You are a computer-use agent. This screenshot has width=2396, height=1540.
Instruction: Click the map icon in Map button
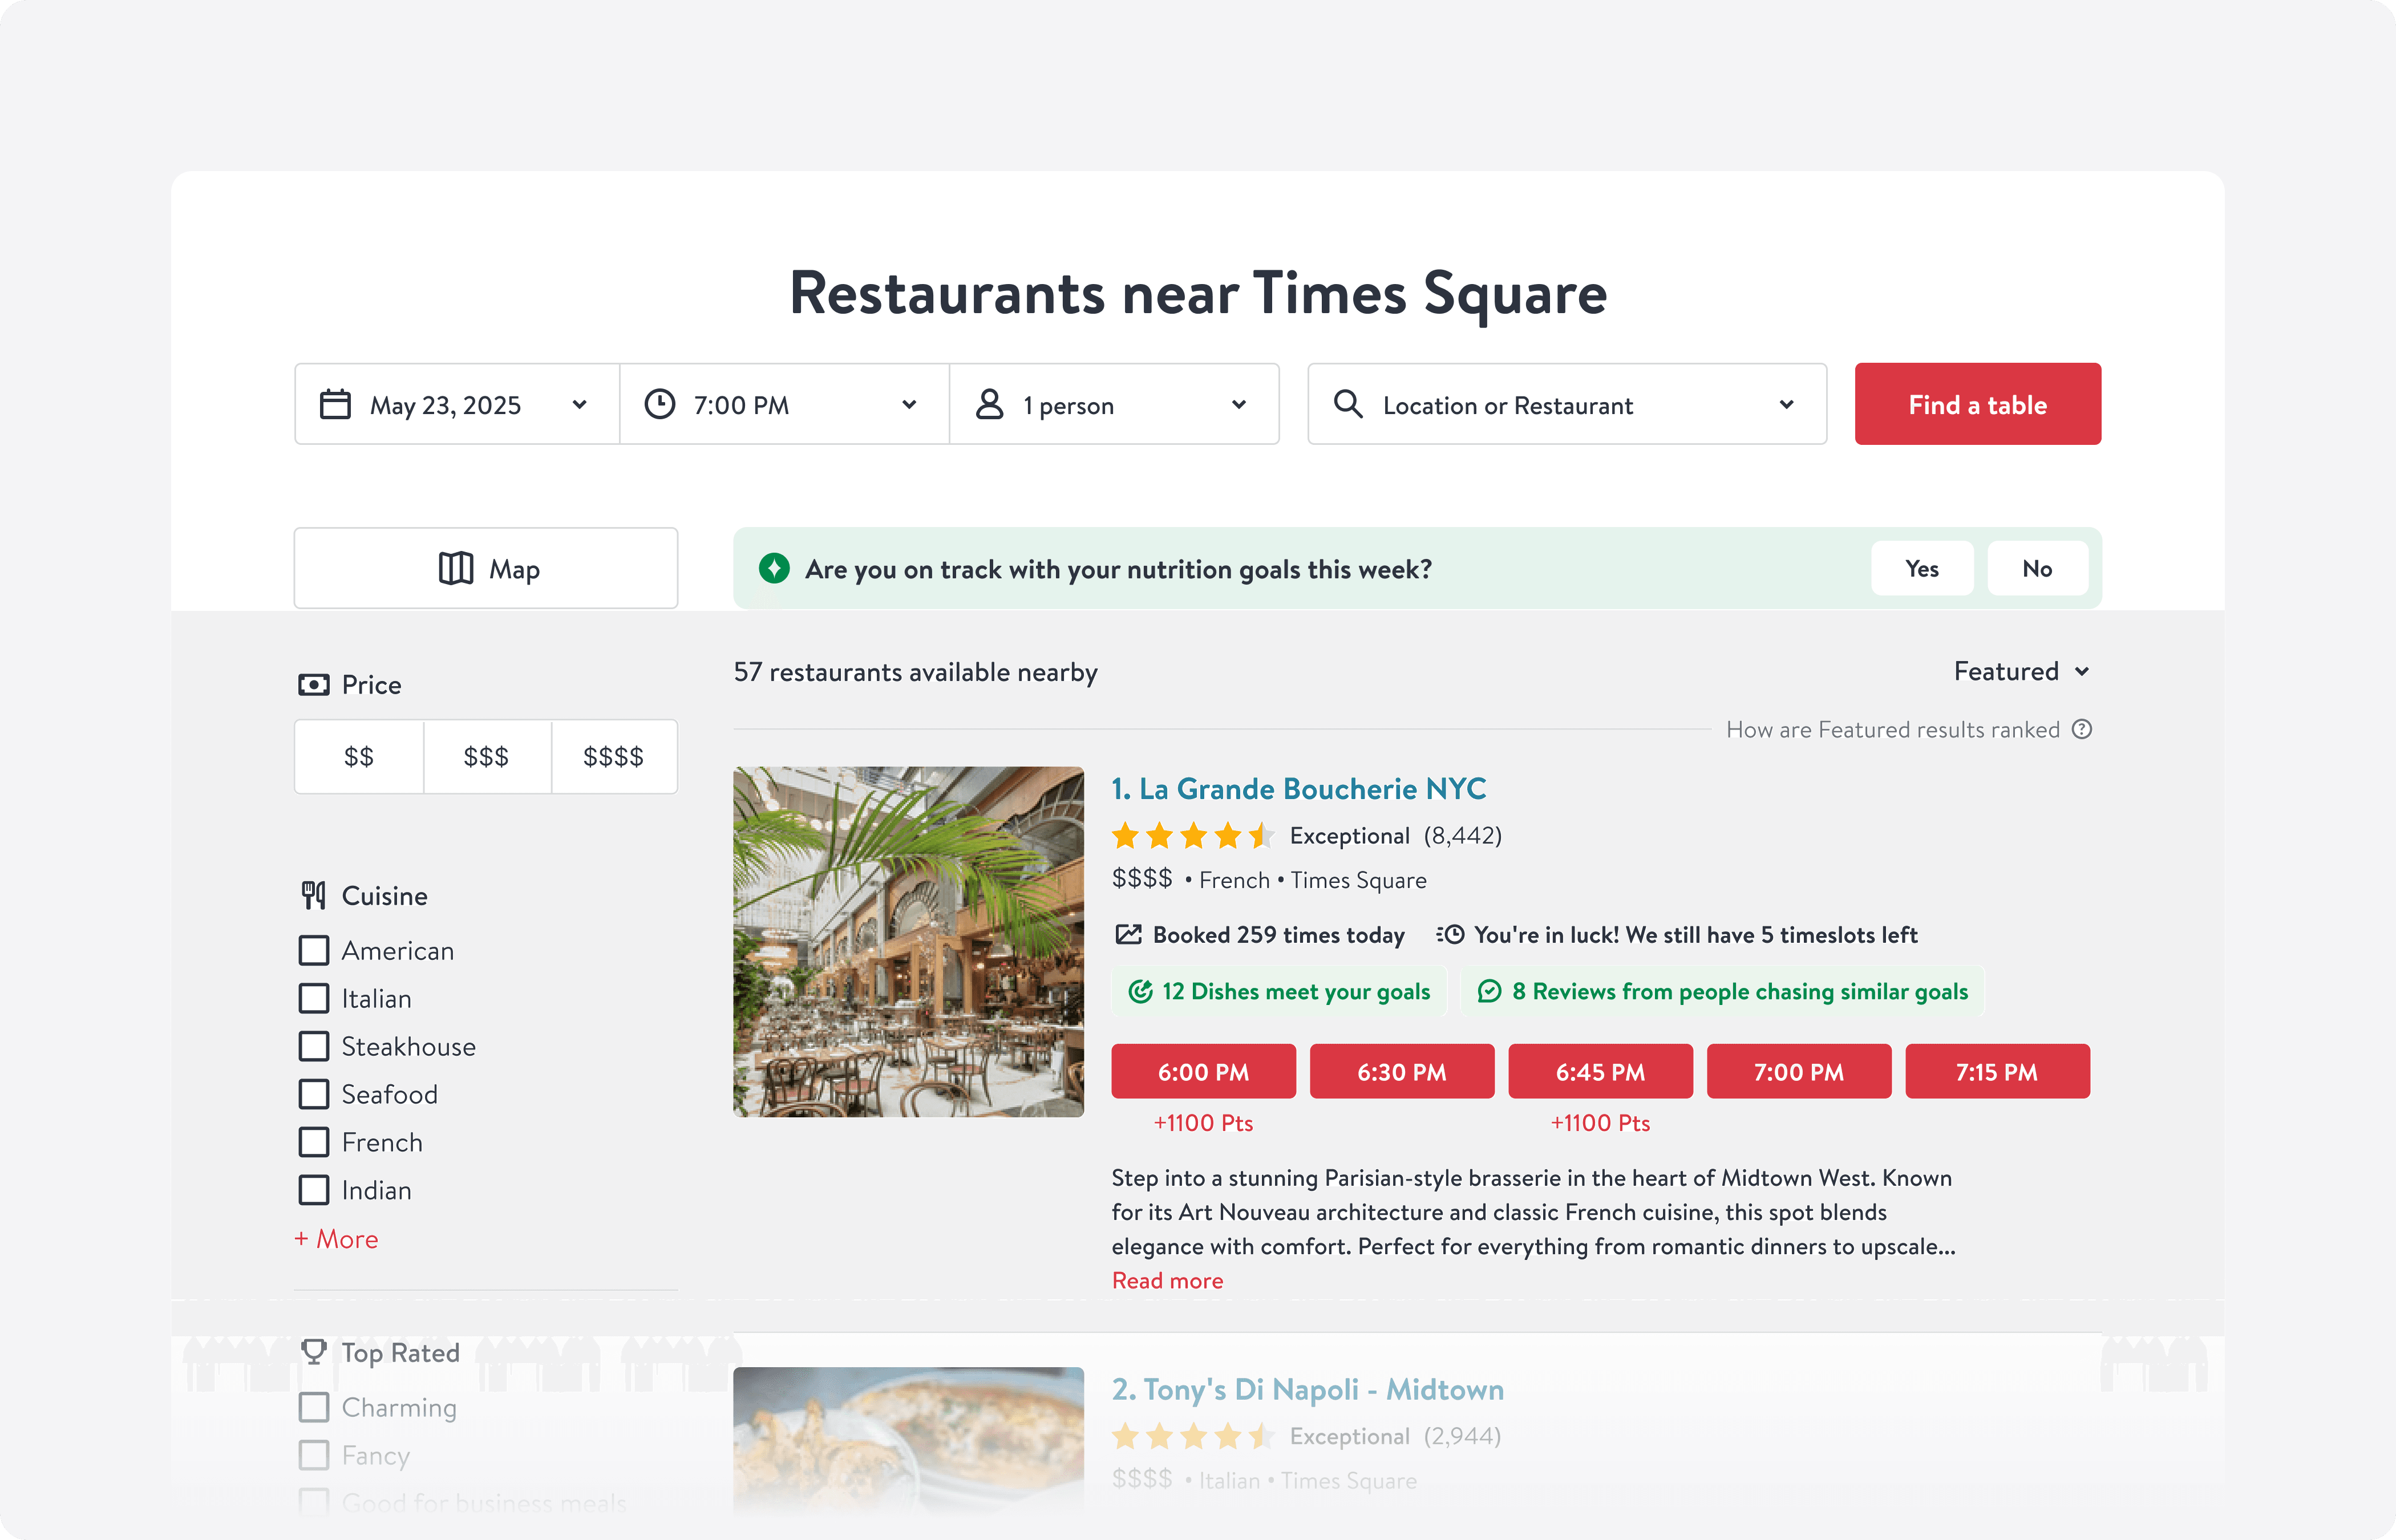coord(456,569)
